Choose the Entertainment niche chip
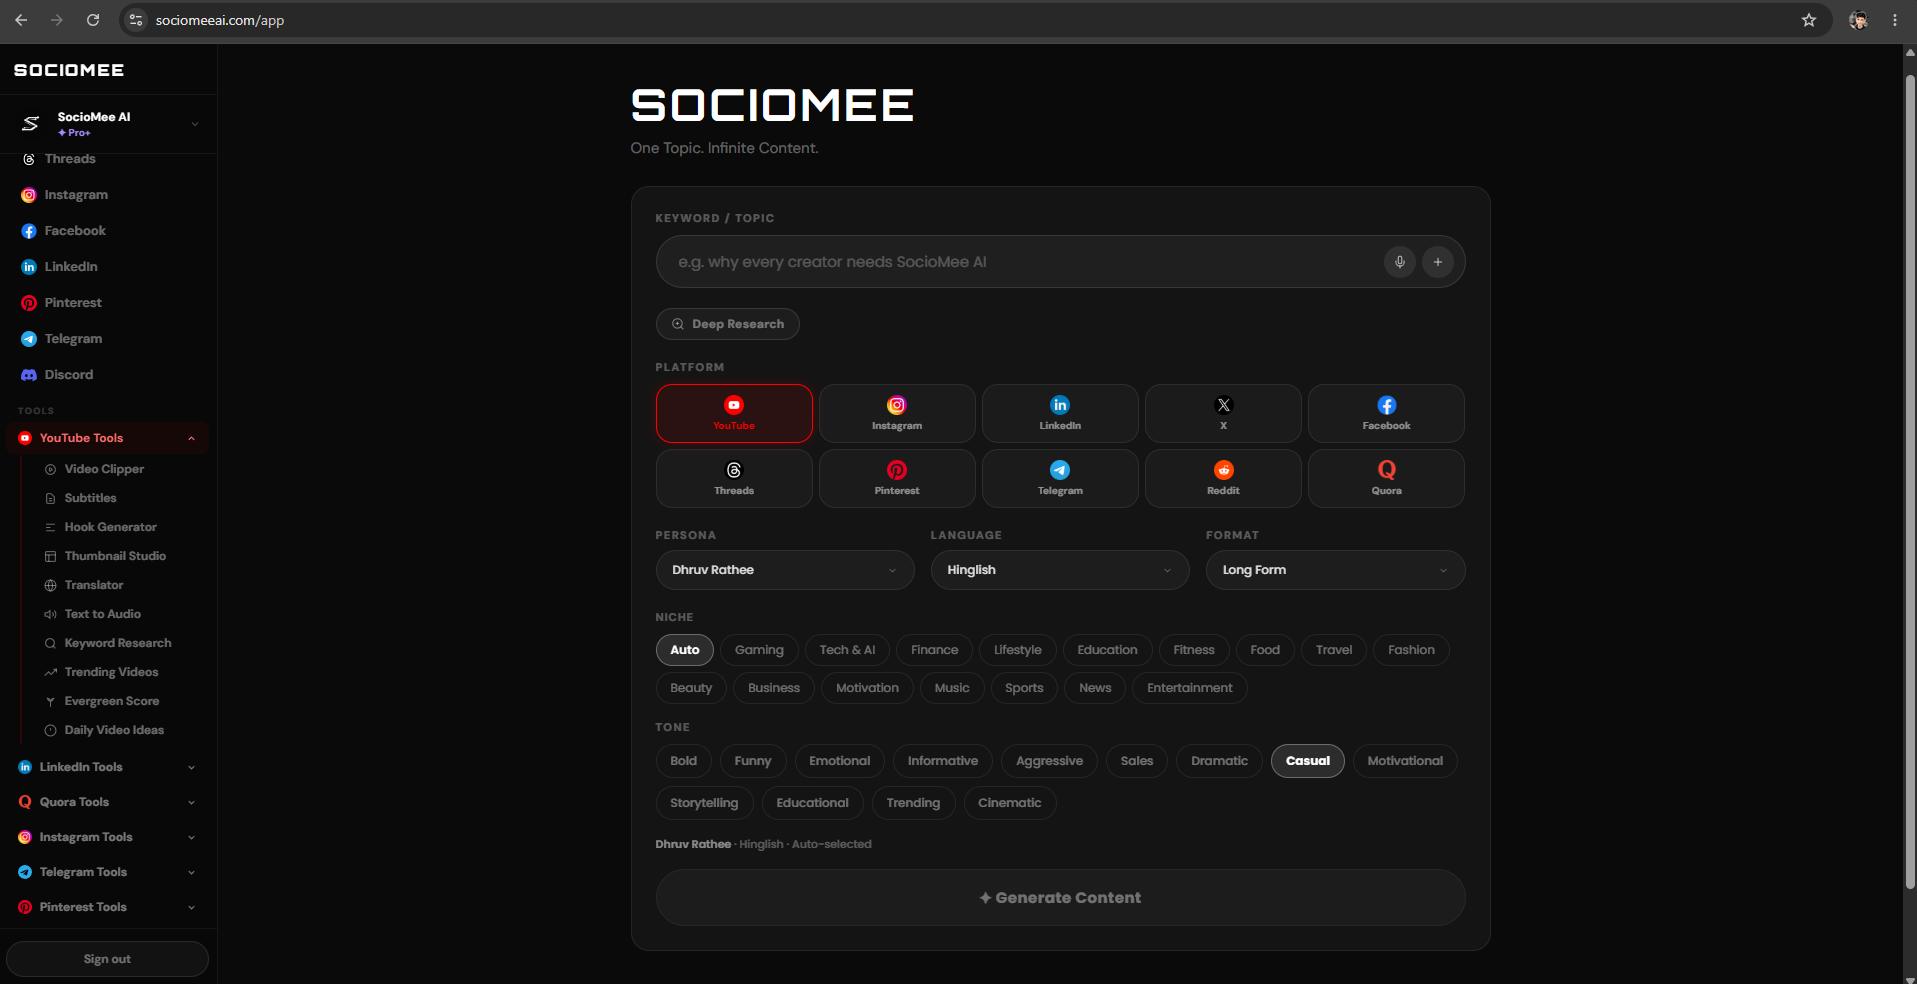Viewport: 1917px width, 984px height. coord(1189,688)
